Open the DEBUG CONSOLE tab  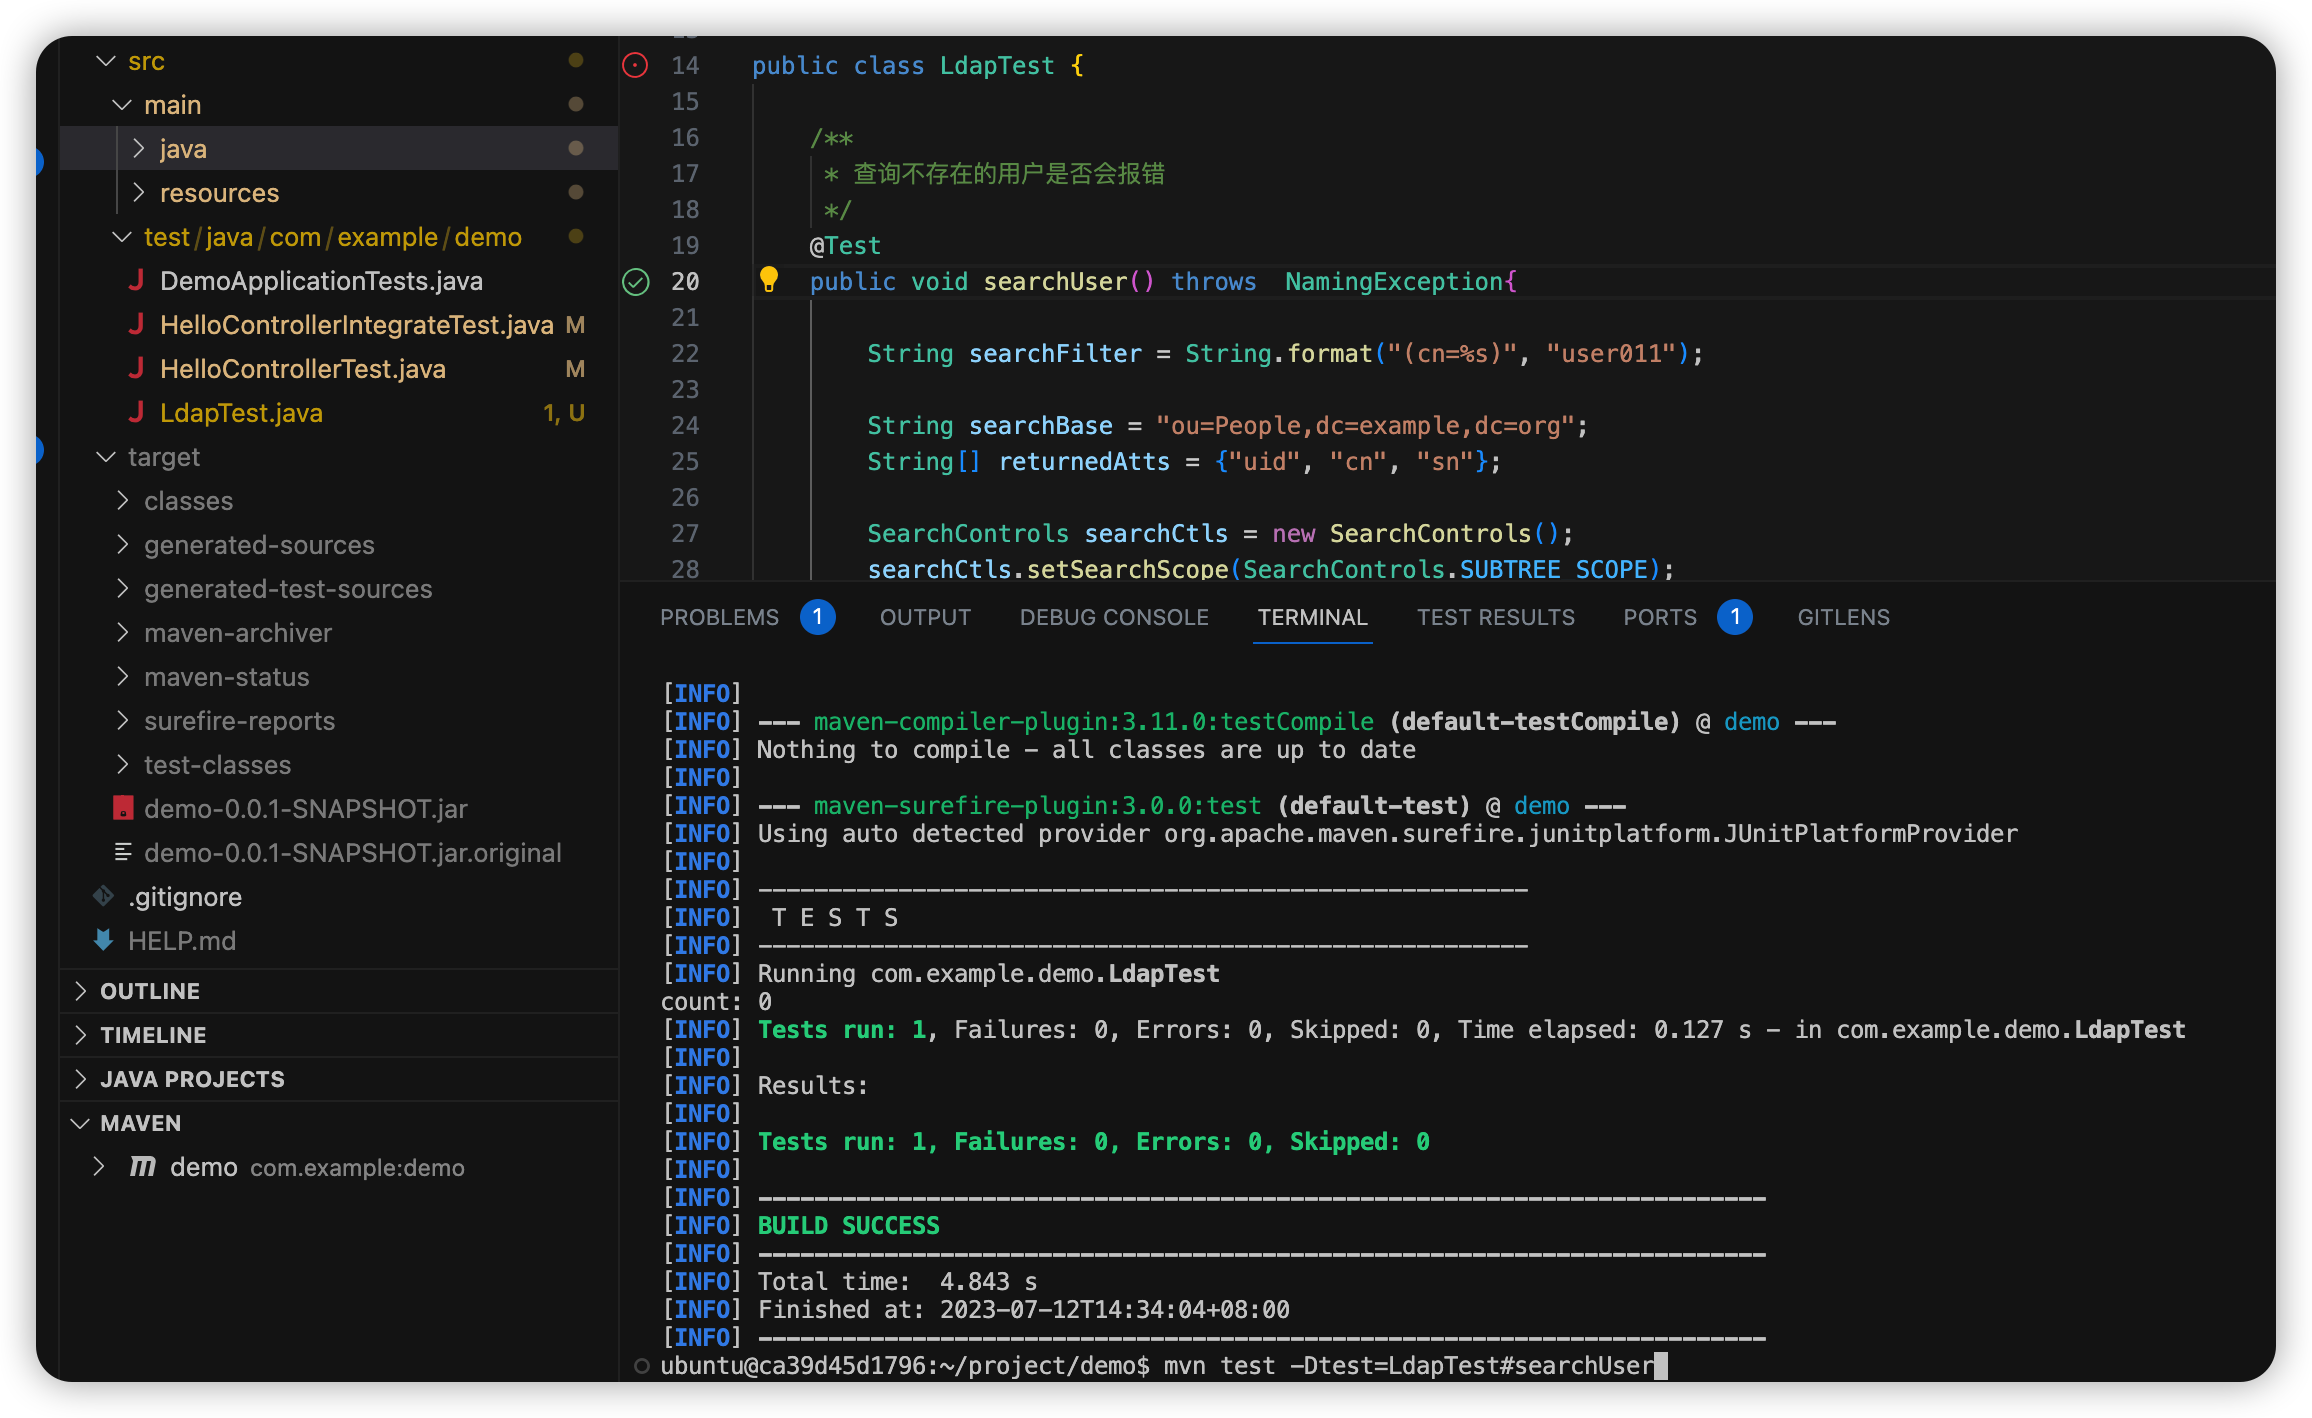tap(1114, 617)
